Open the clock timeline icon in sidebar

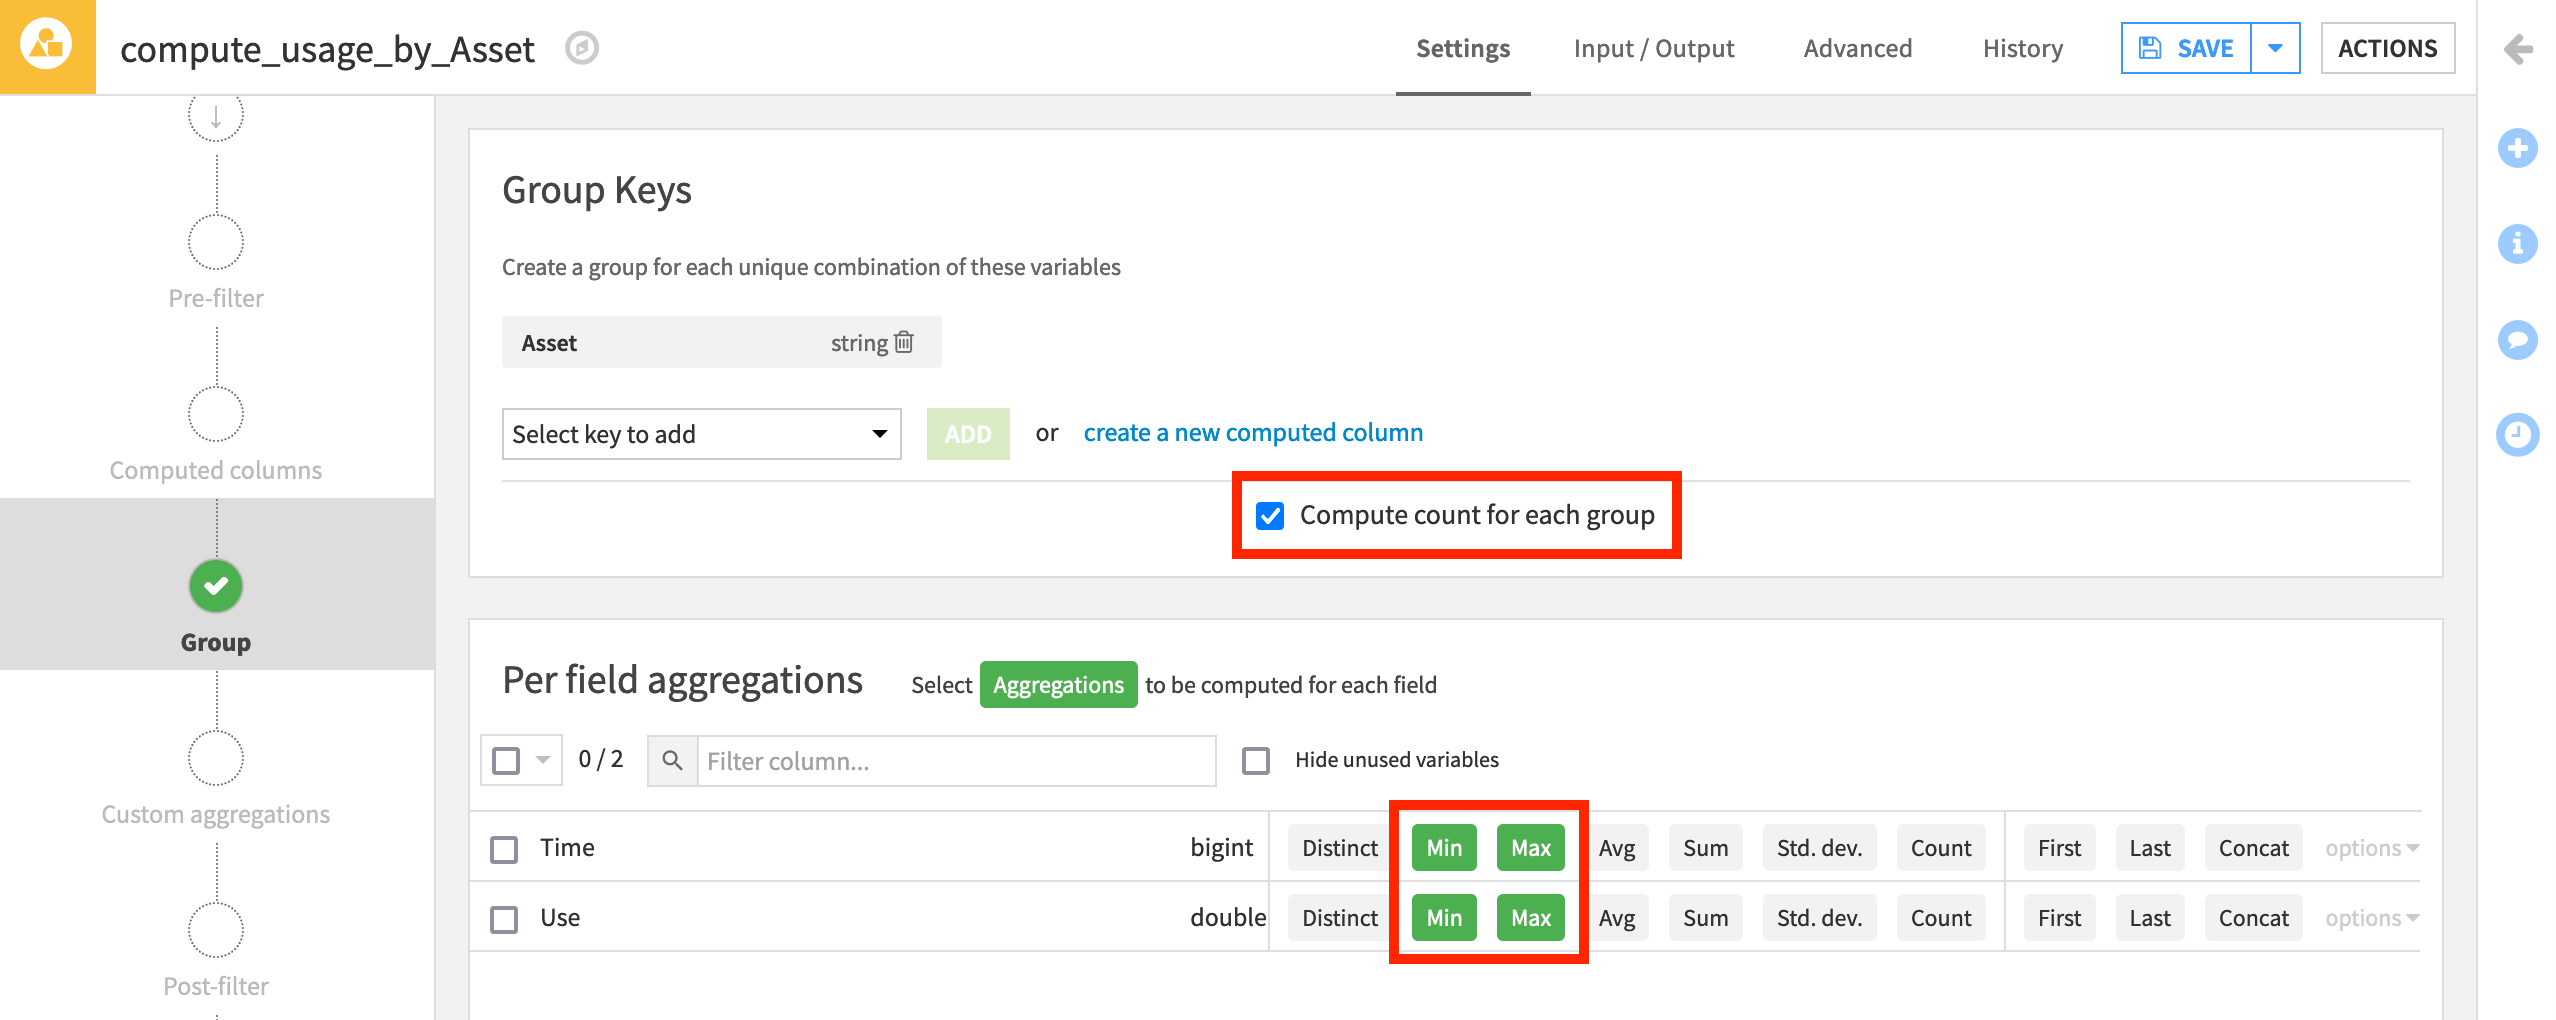click(x=2517, y=435)
